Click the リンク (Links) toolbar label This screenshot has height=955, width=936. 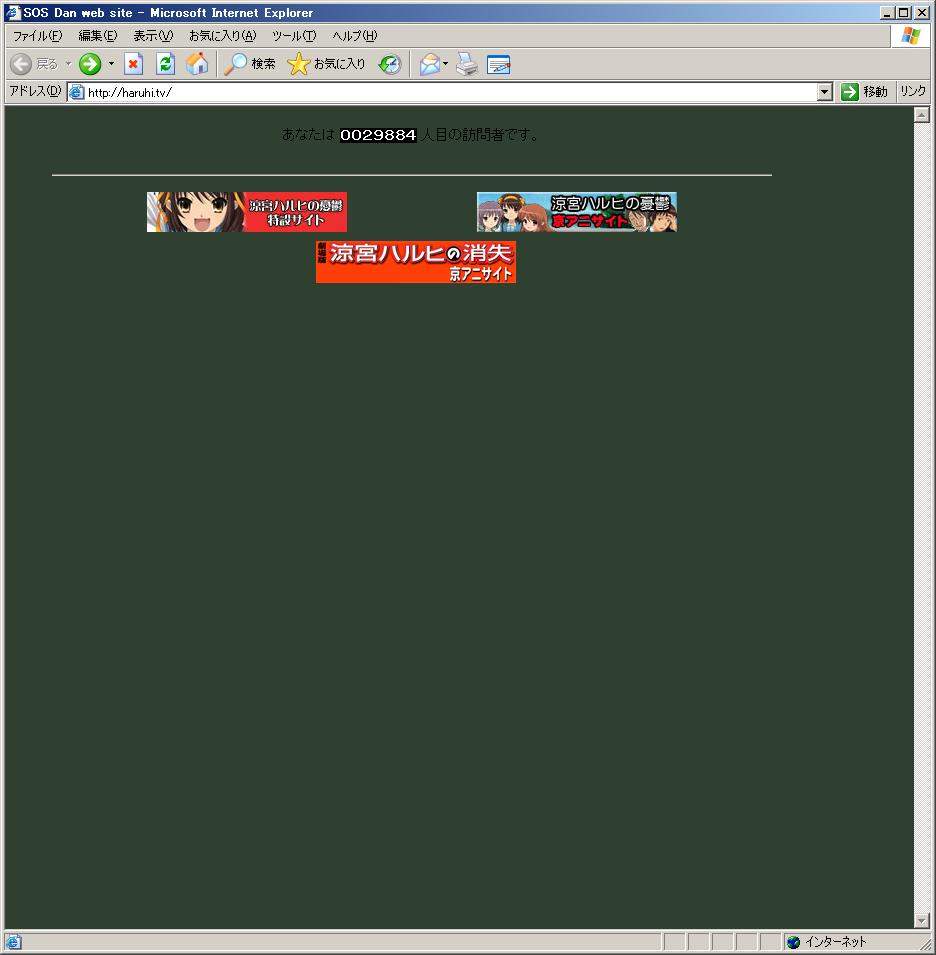[913, 92]
